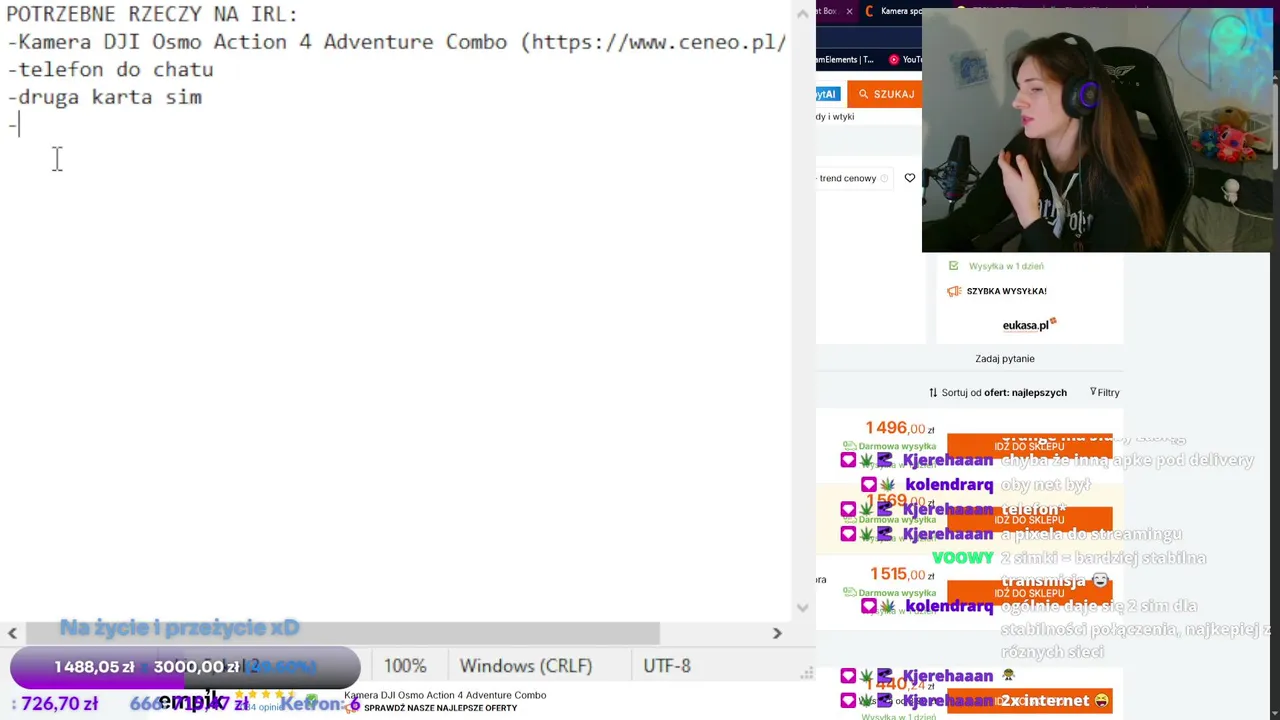
Task: Click the info icon beside trend cenowy
Action: [x=884, y=178]
